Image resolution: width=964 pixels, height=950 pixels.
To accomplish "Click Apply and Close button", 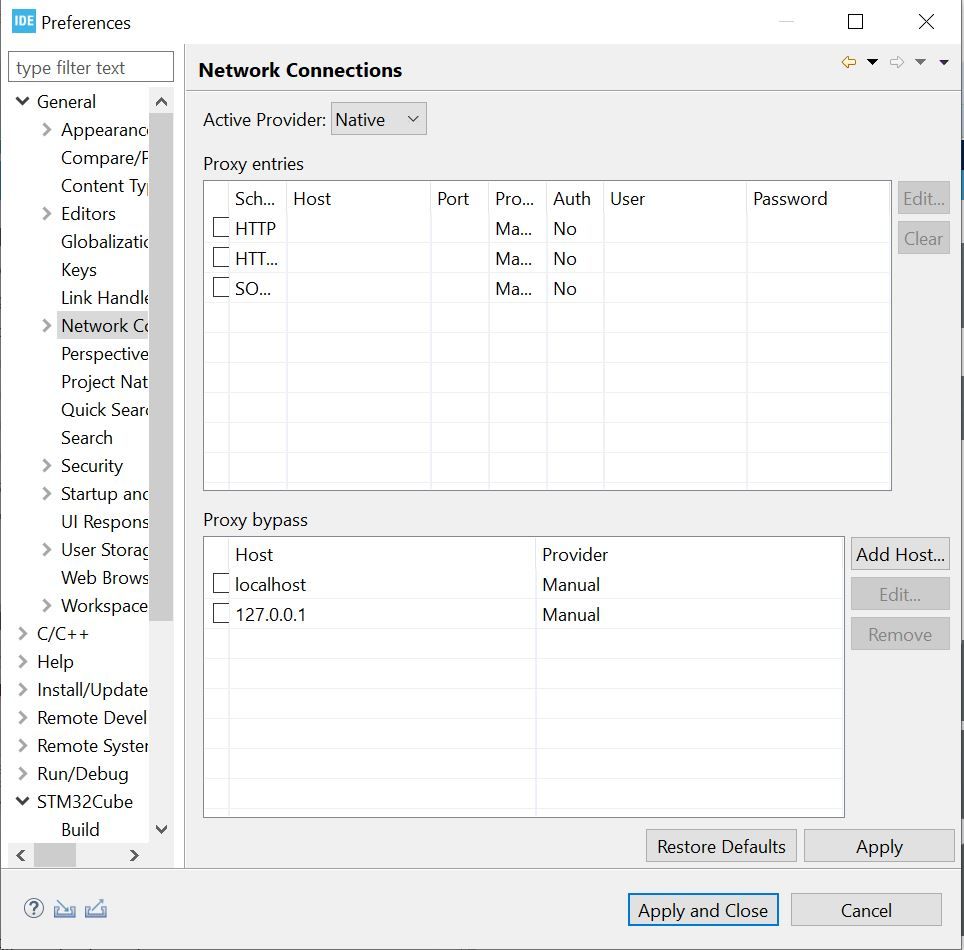I will (703, 910).
